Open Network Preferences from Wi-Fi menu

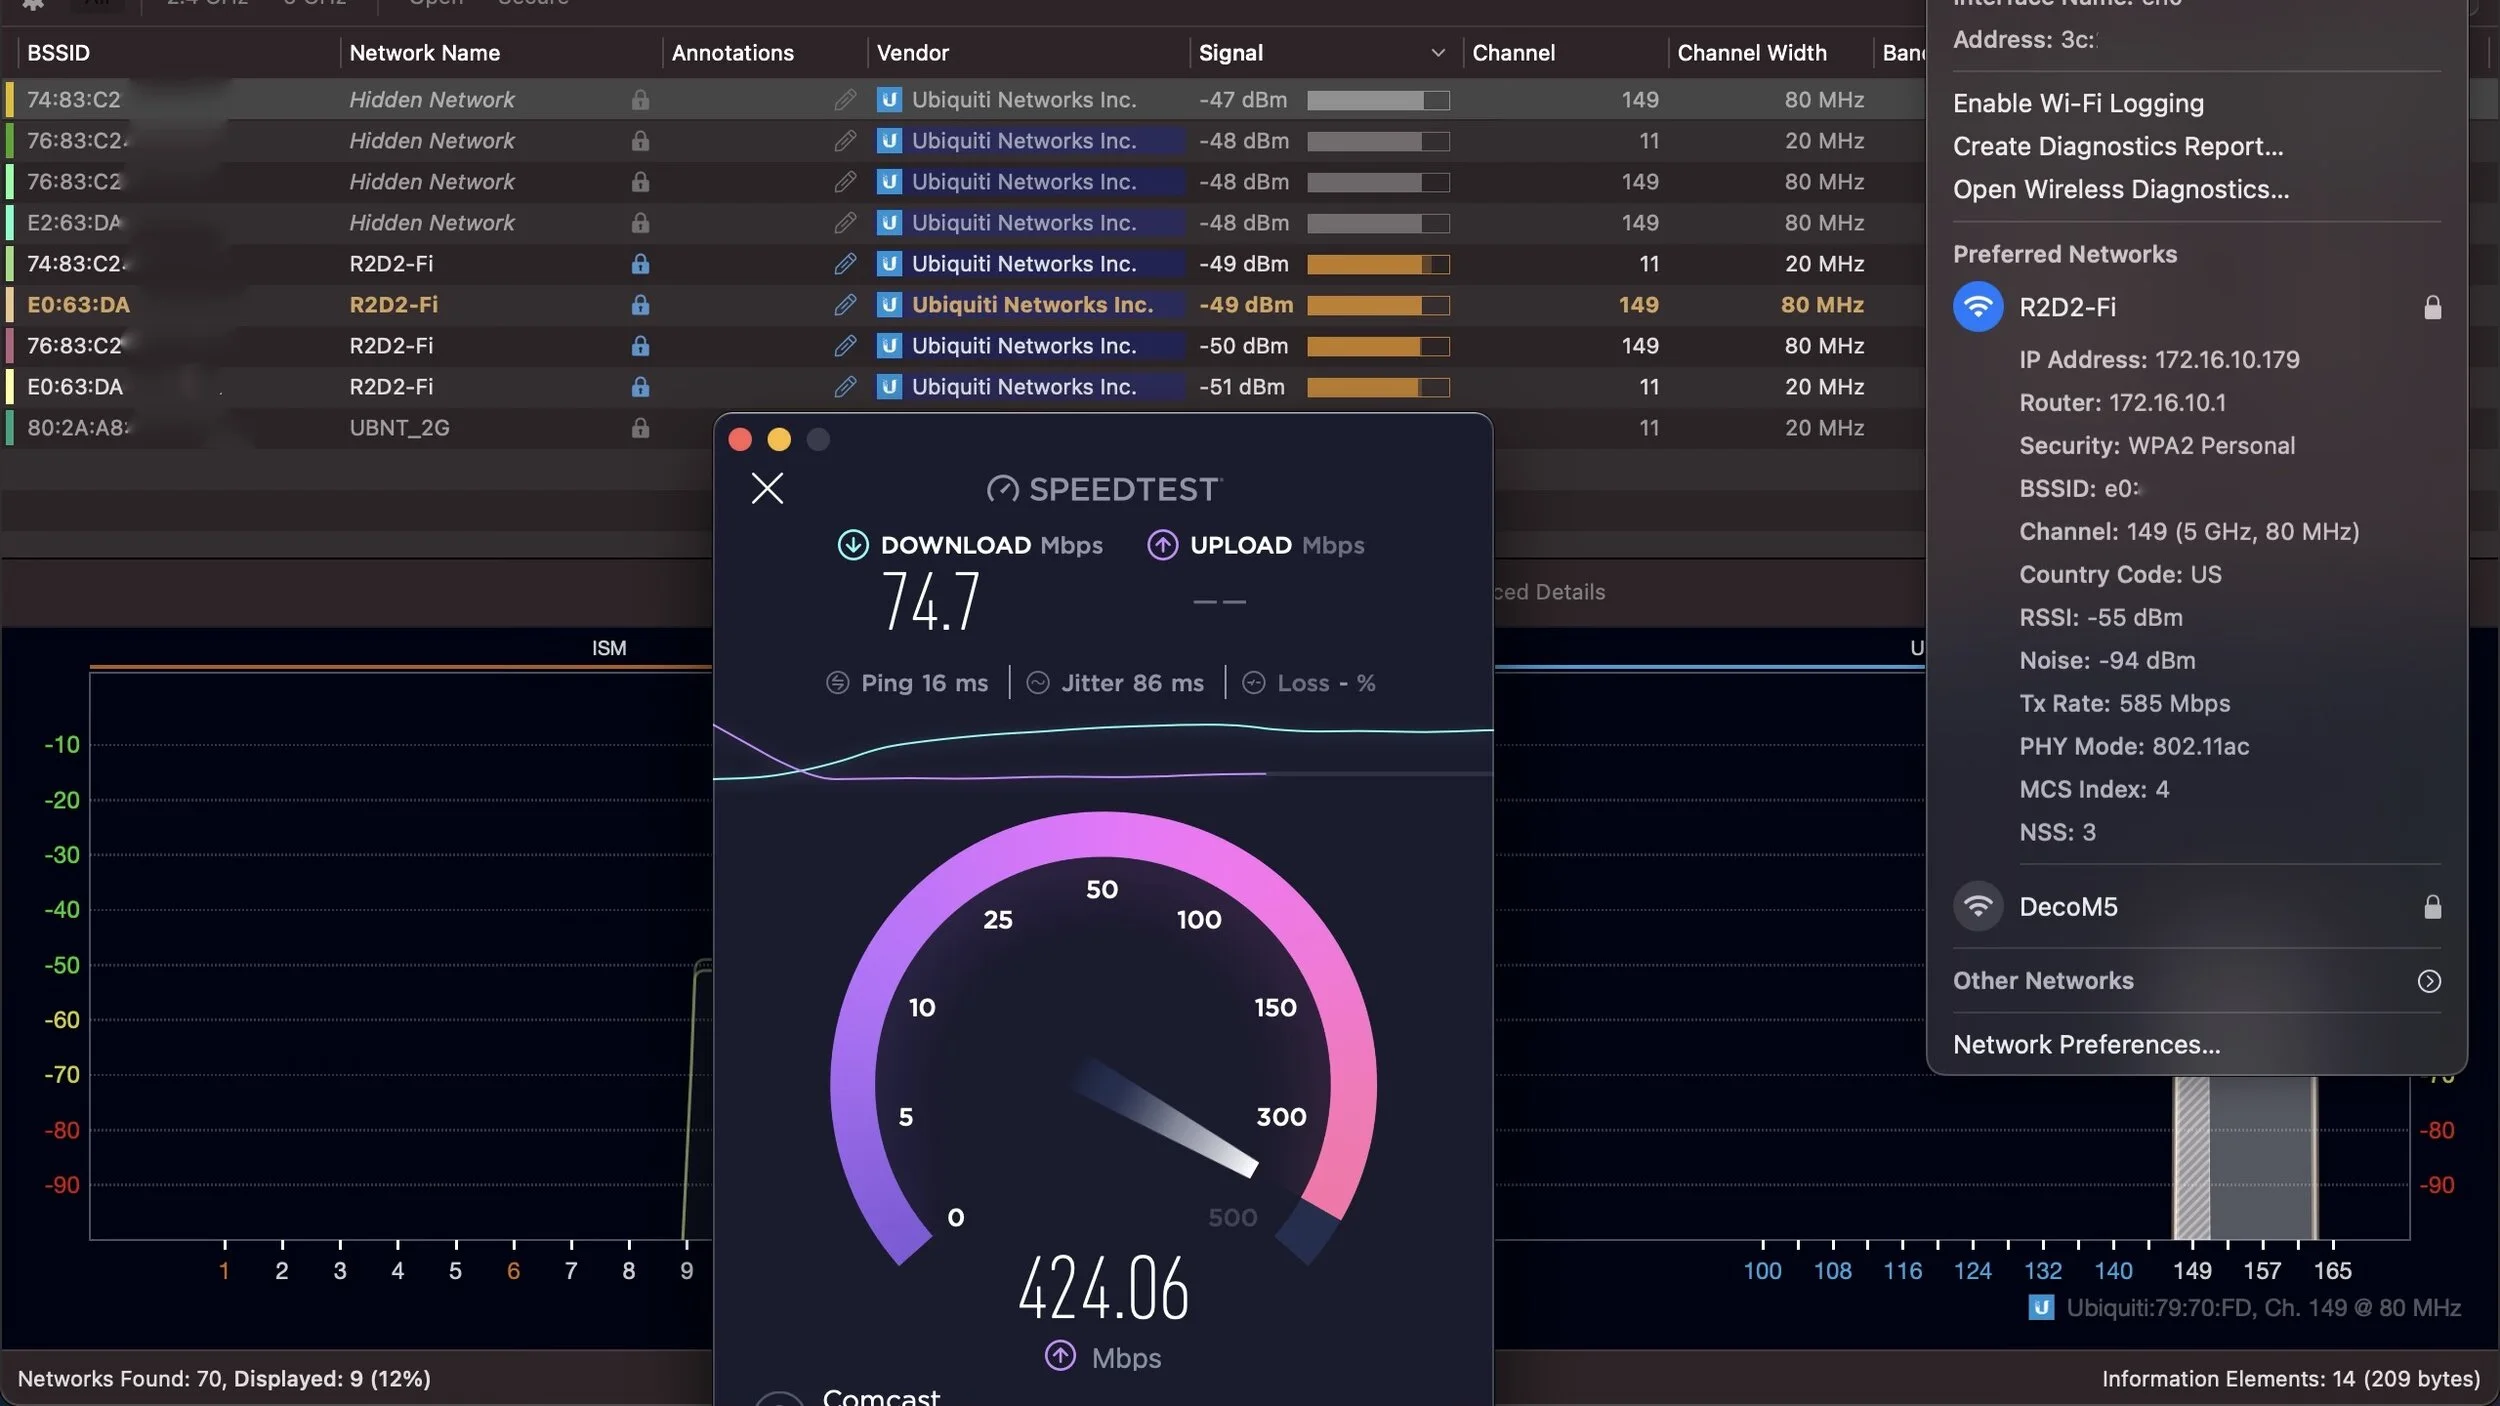2086,1044
